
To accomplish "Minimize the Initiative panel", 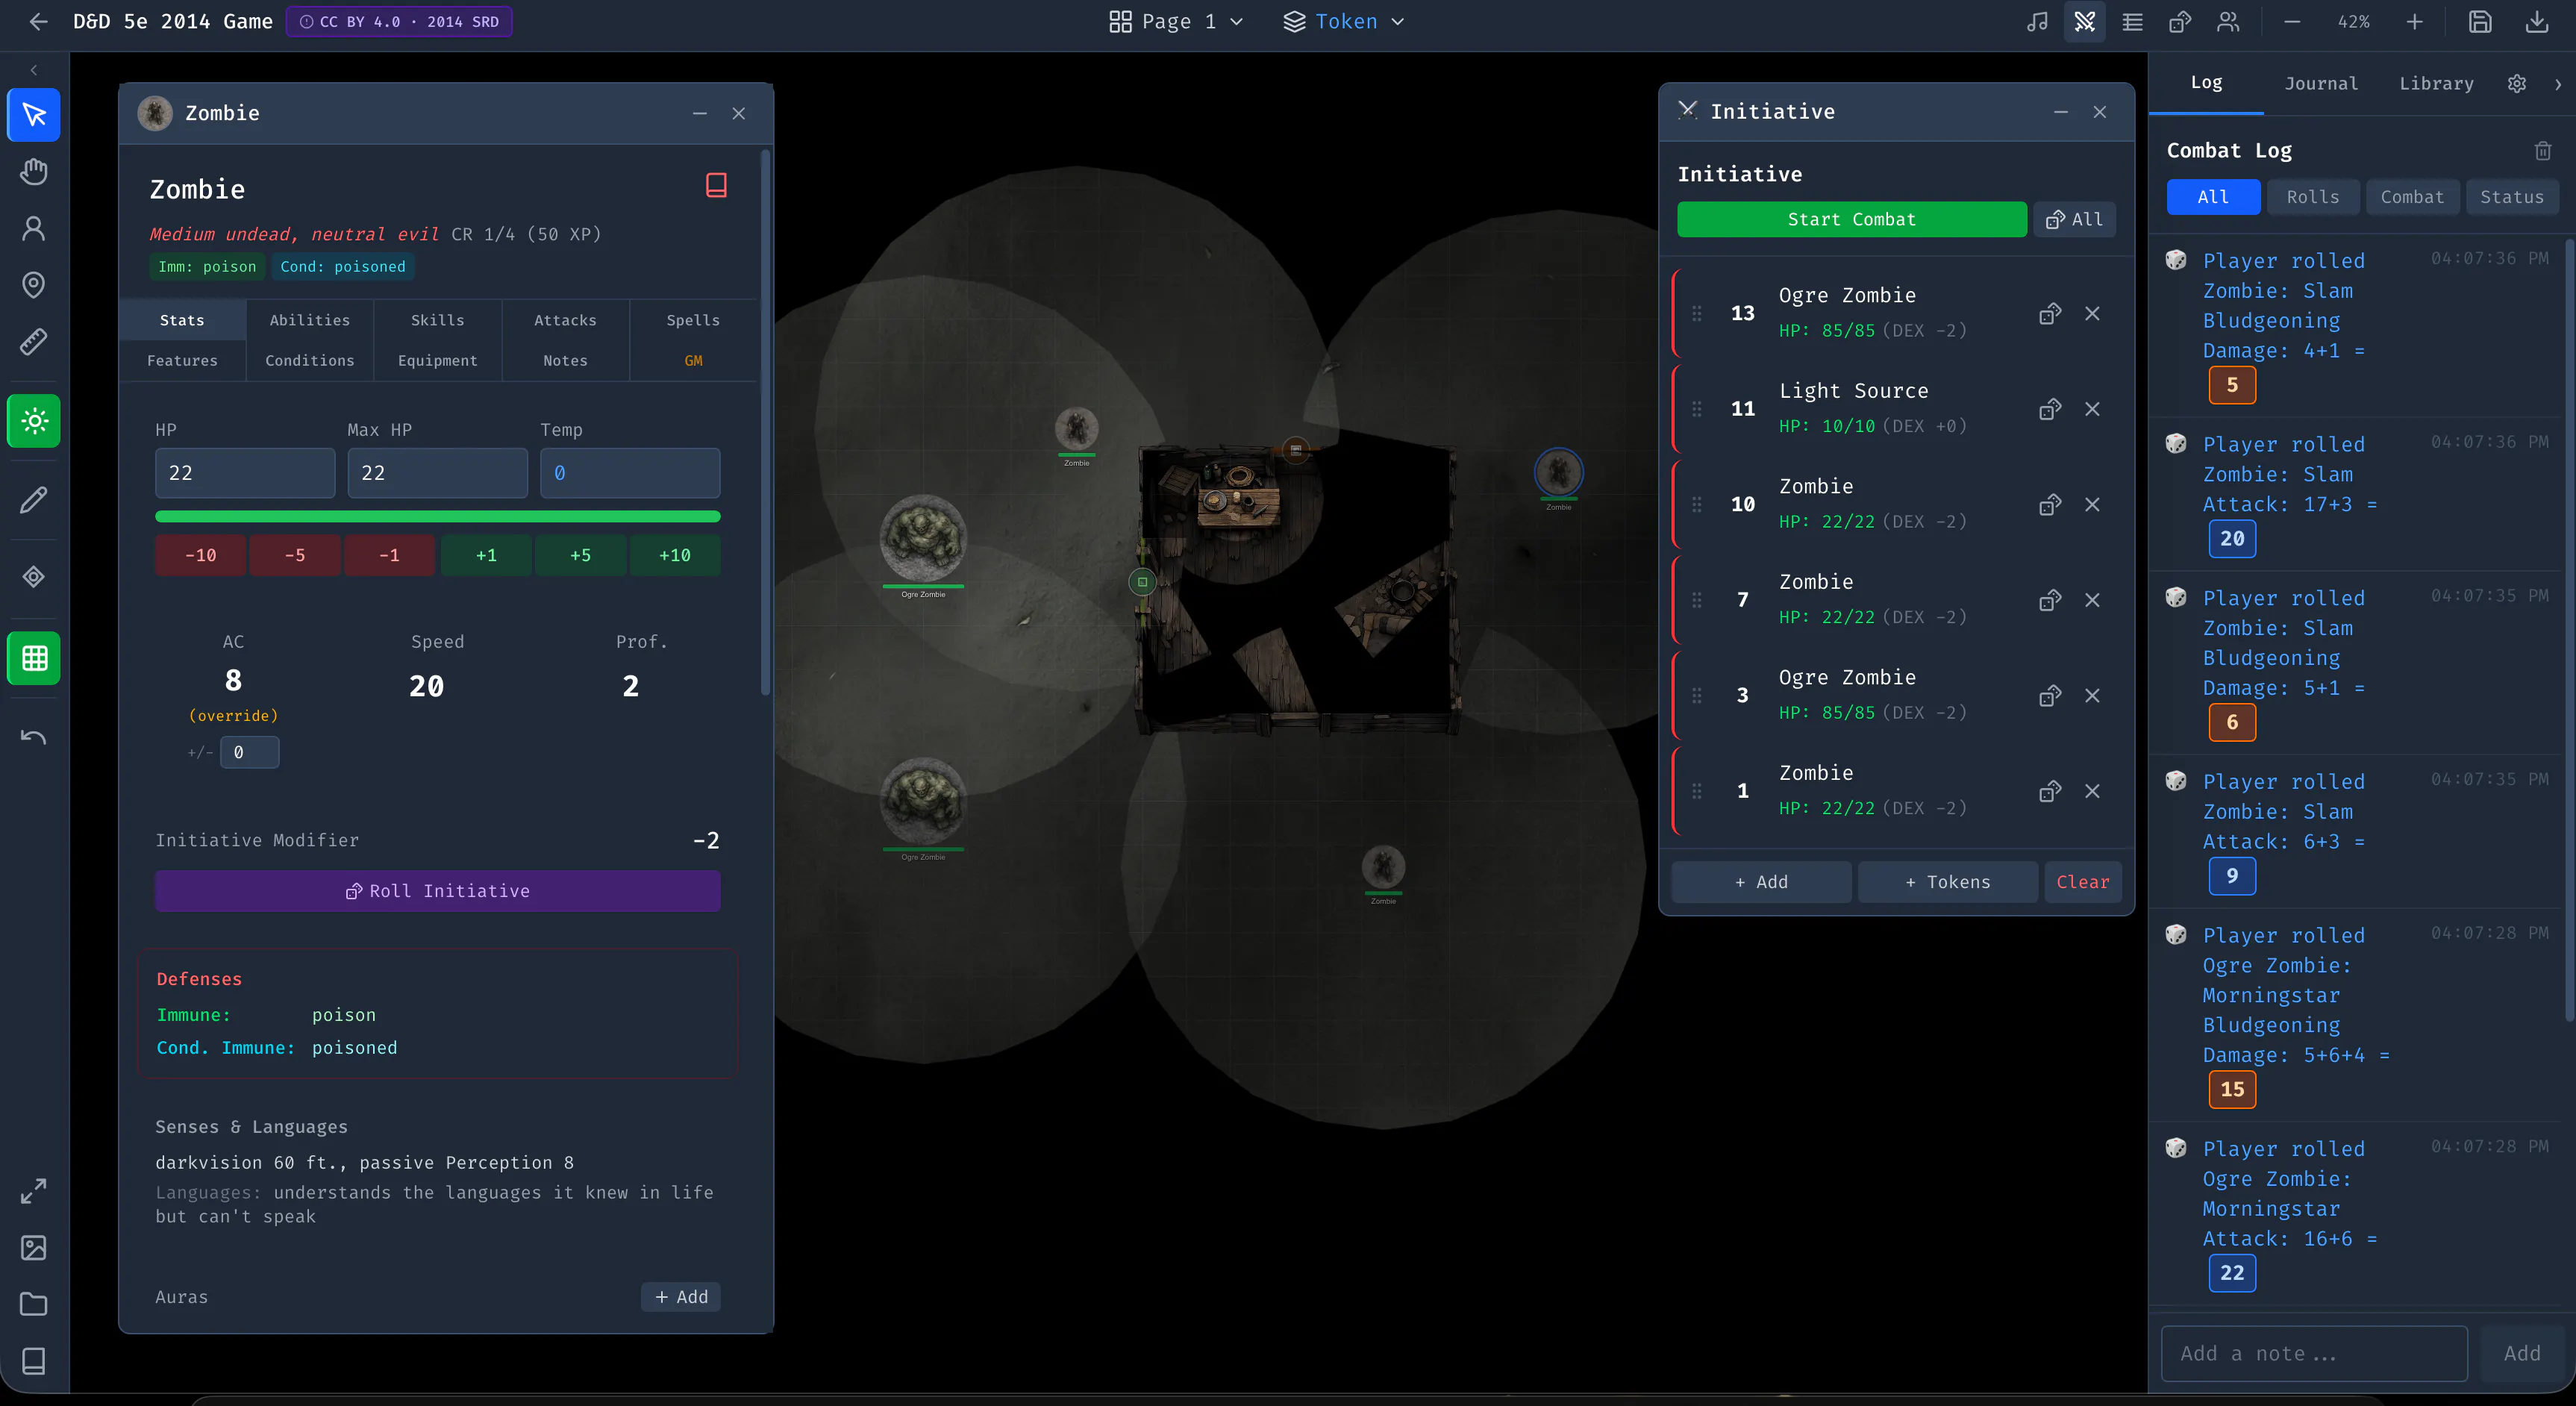I will pos(2061,112).
